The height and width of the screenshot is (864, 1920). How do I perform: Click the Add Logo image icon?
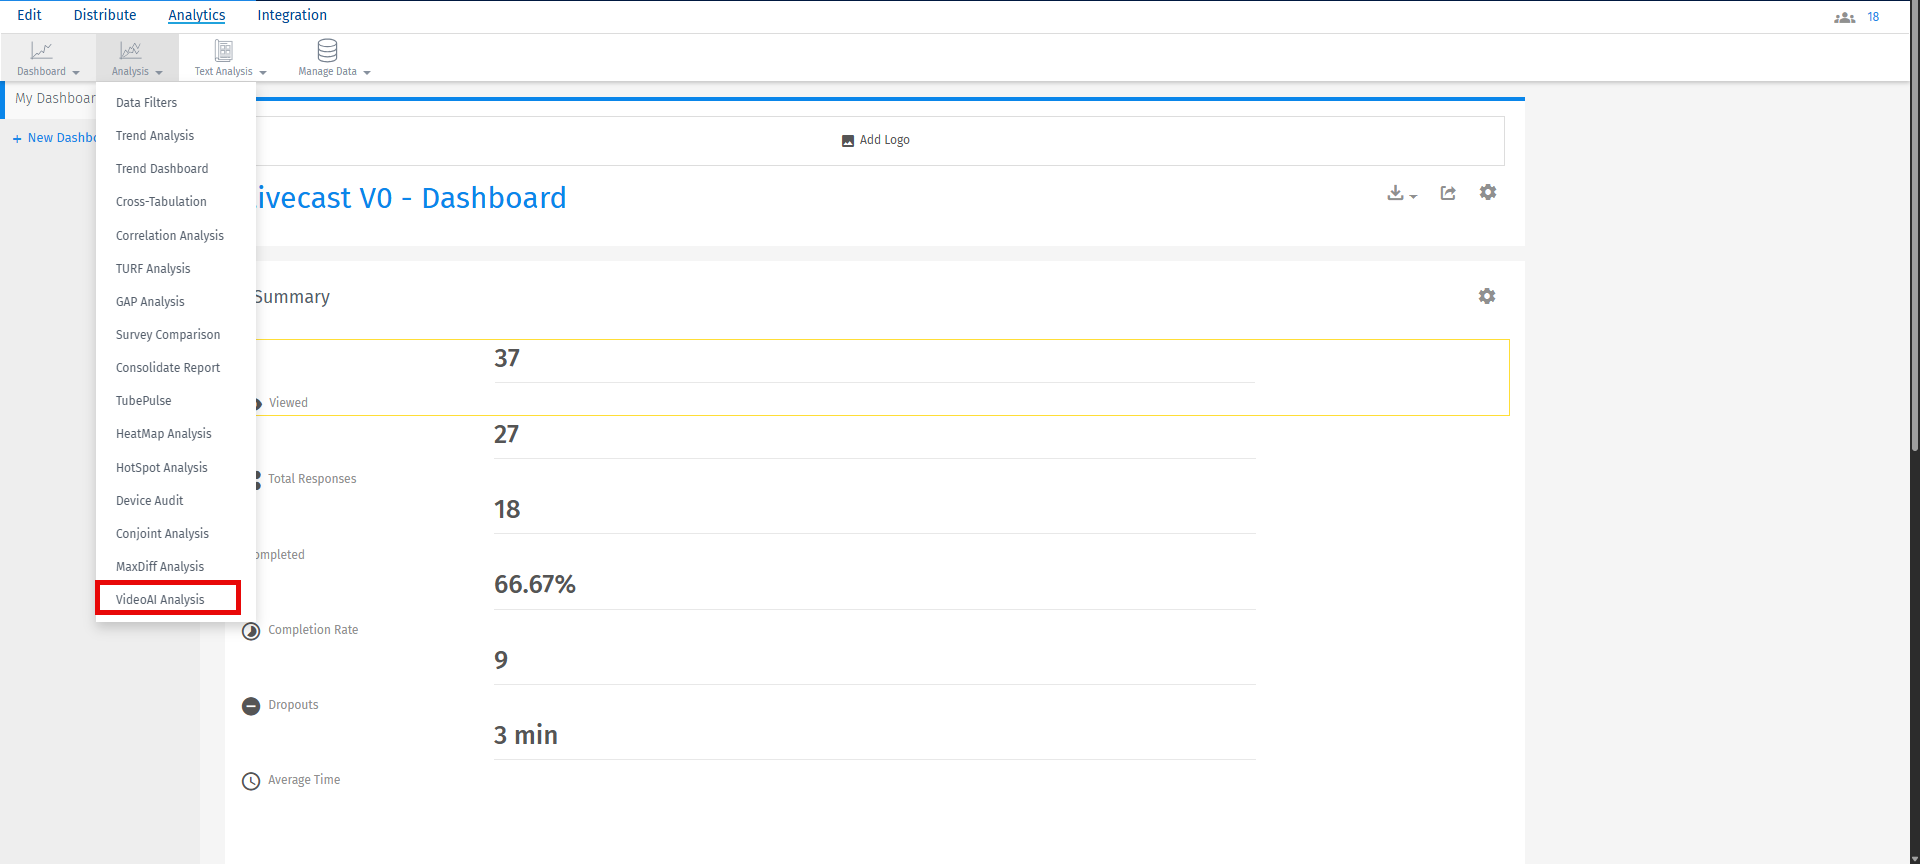click(848, 141)
